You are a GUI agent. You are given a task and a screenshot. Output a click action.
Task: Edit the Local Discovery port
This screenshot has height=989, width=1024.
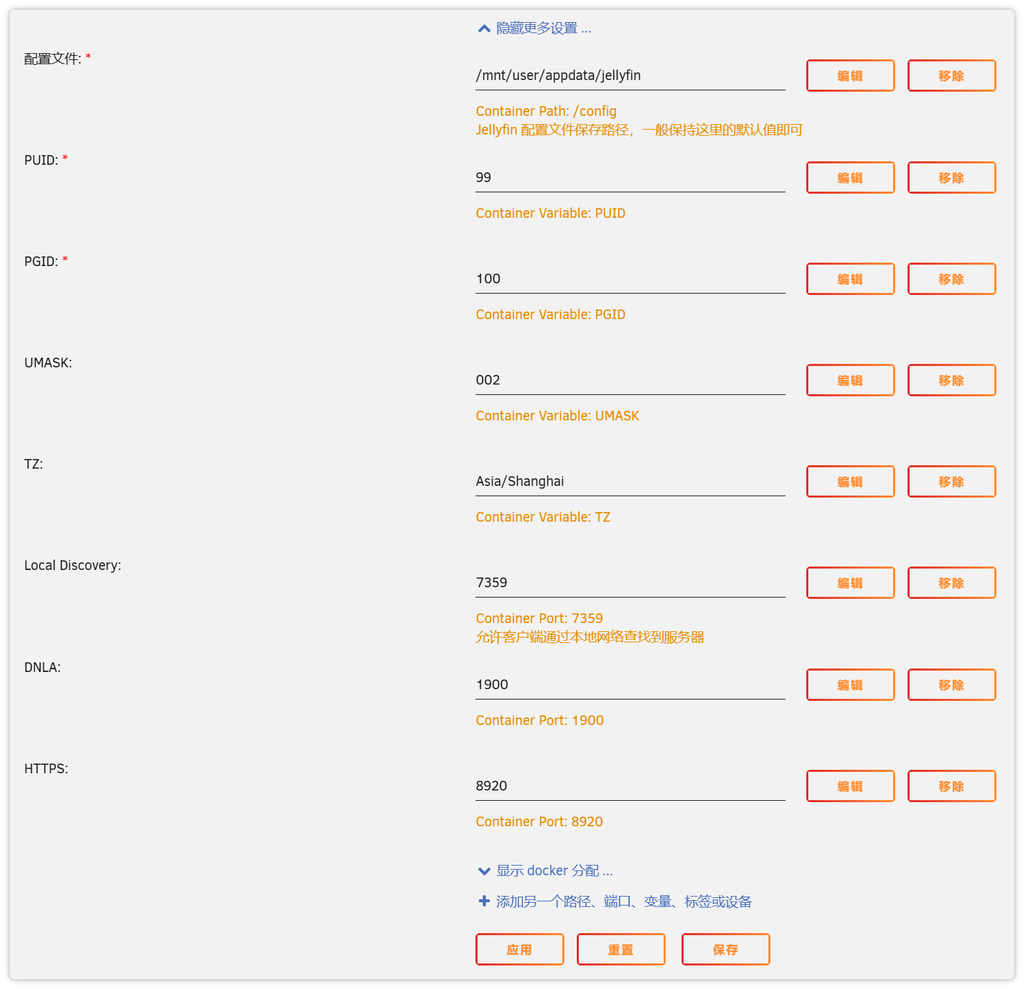(x=850, y=583)
